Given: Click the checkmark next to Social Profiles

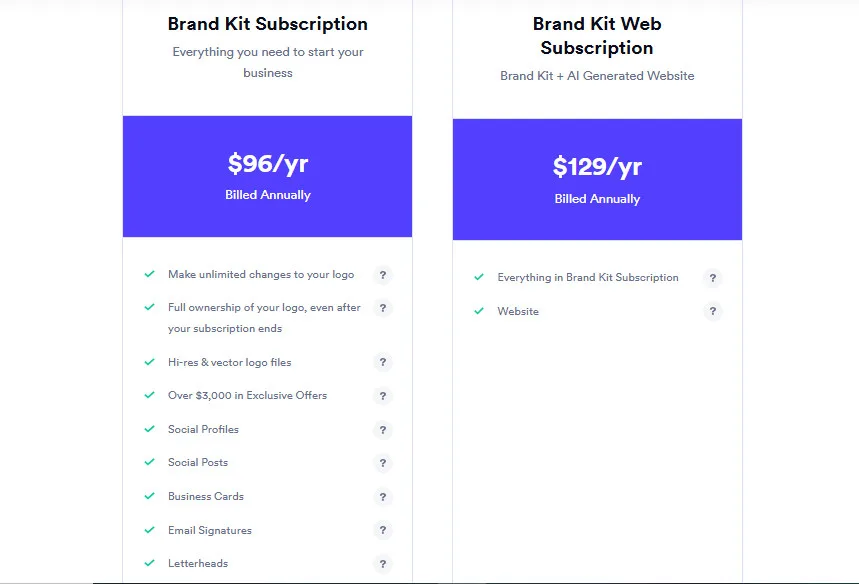Looking at the screenshot, I should click(x=150, y=429).
